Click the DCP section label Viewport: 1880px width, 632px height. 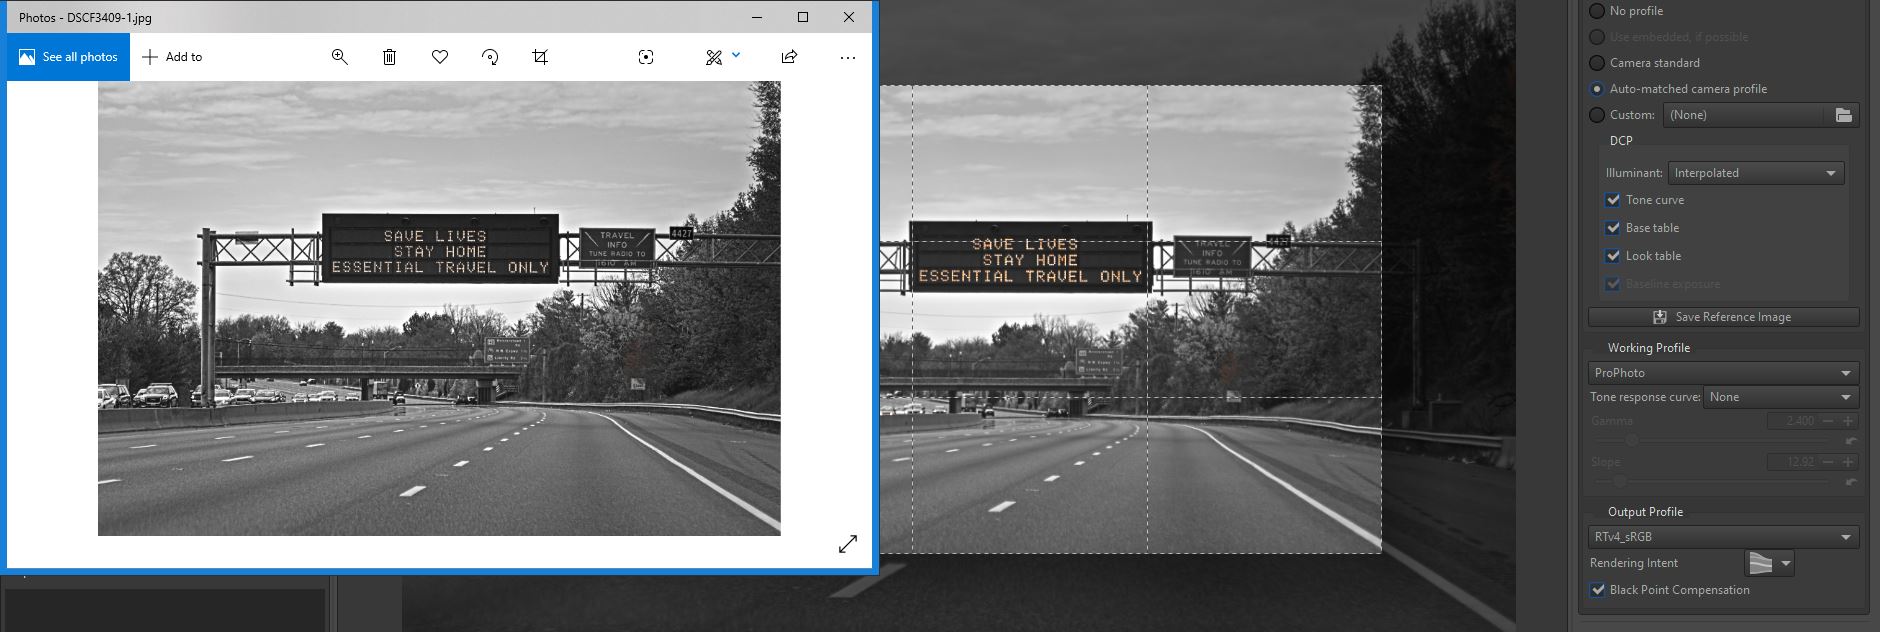tap(1621, 141)
